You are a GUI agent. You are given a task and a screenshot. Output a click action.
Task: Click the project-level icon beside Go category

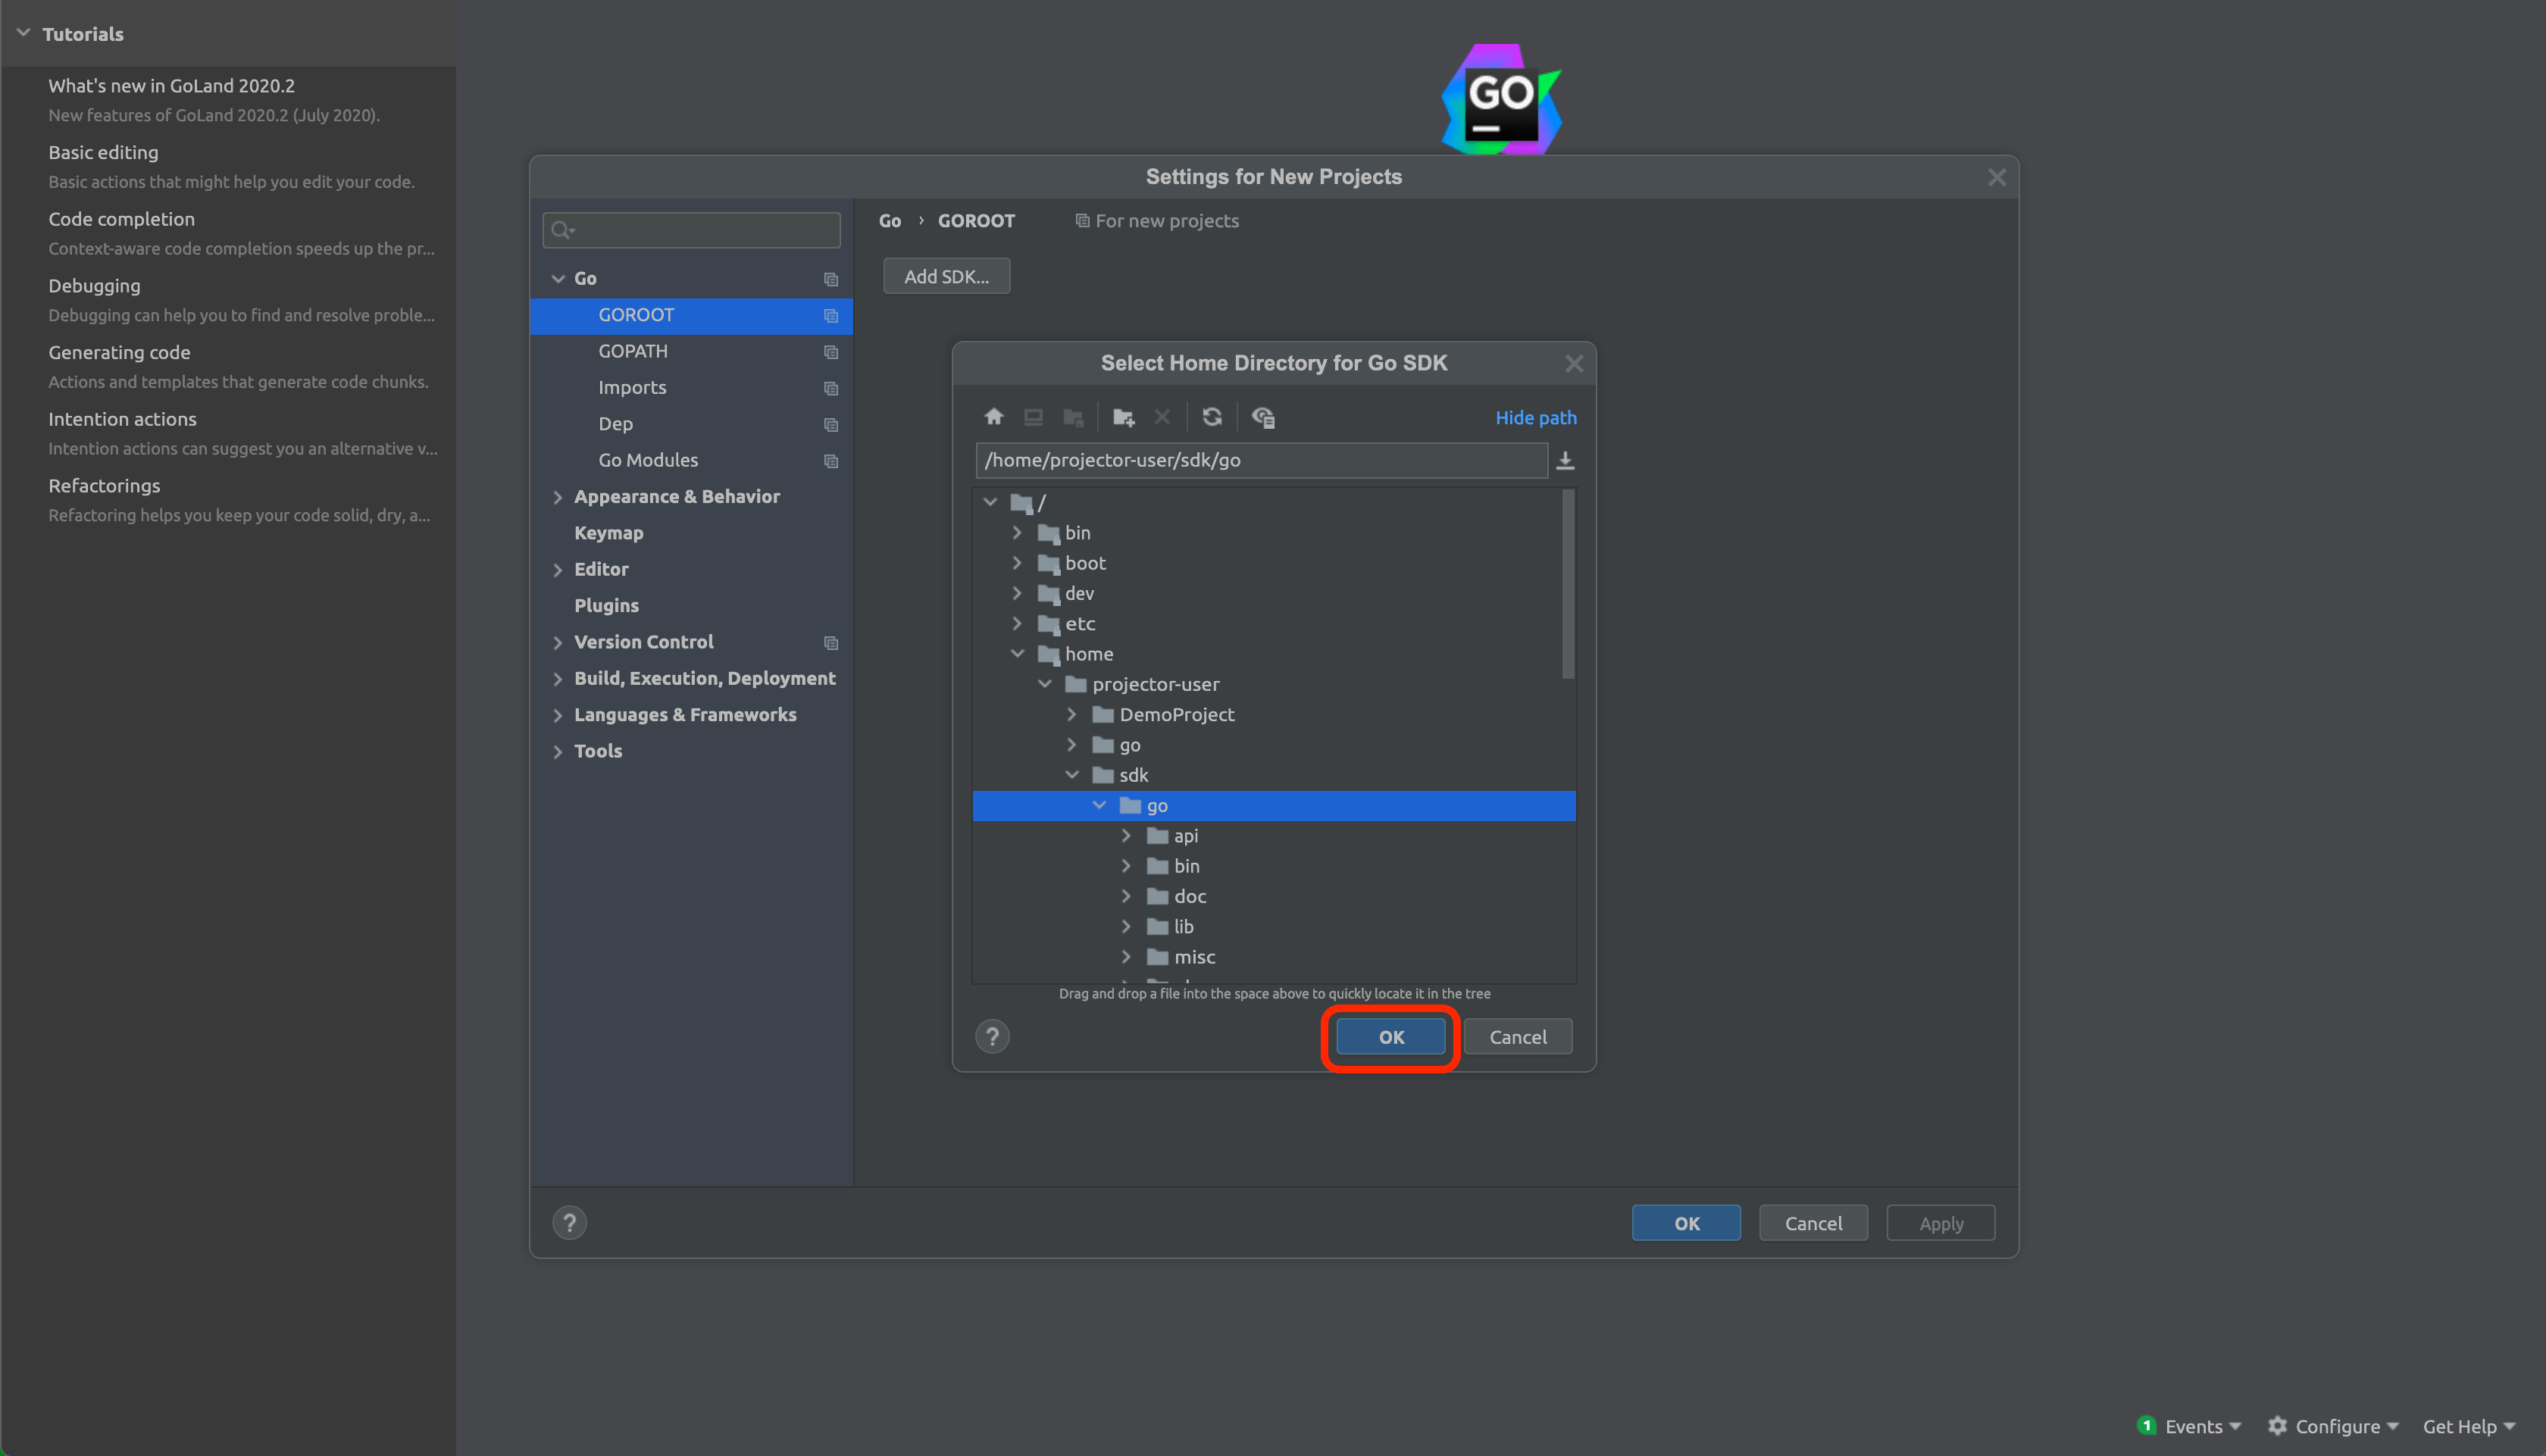tap(830, 279)
